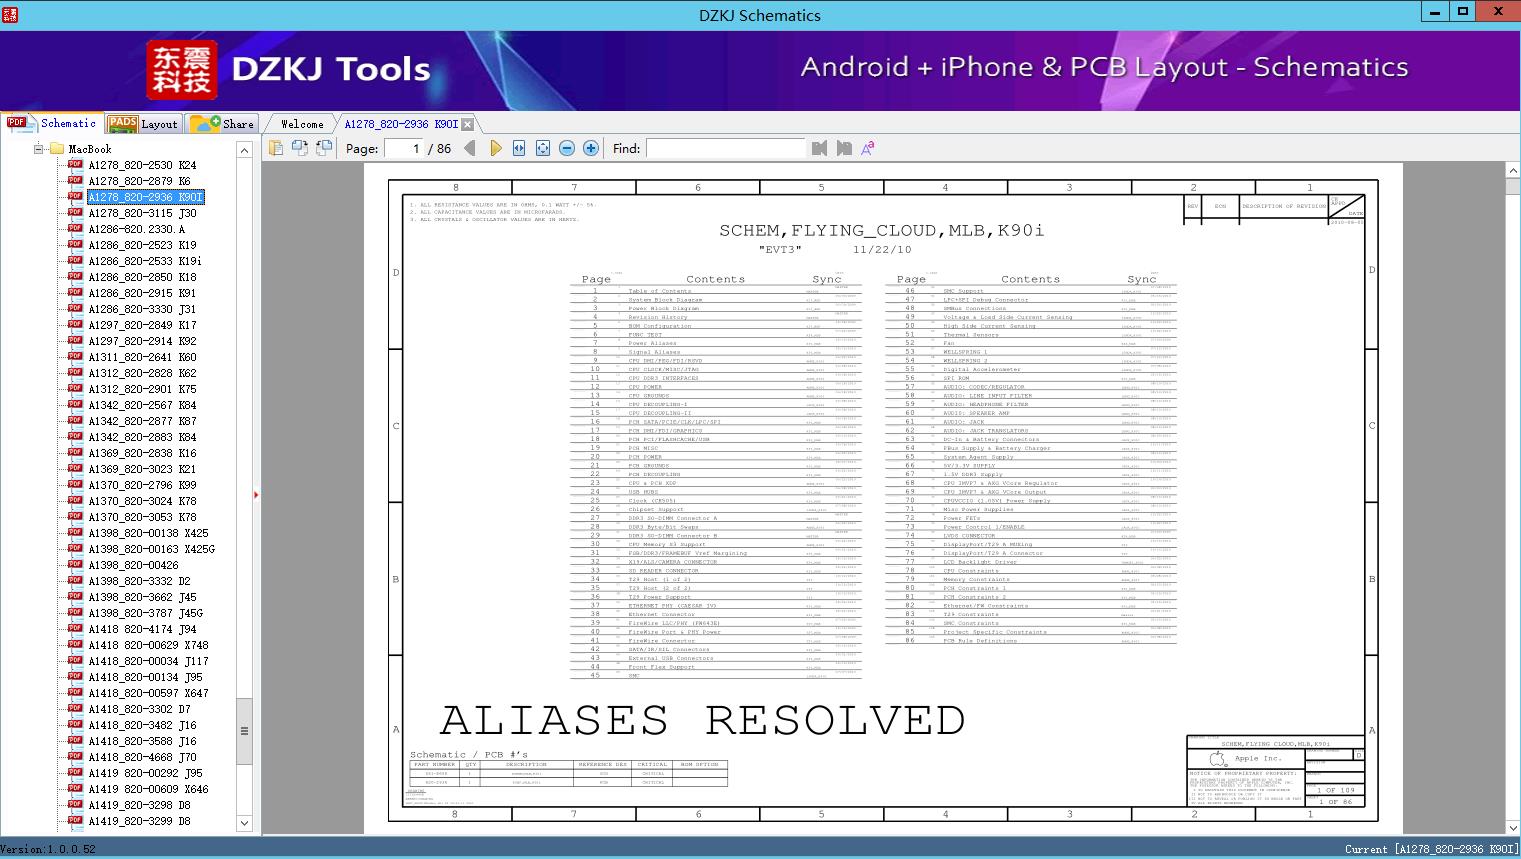Viewport: 1521px width, 859px height.
Task: Click the PDF icon beside A1418_820-4668 J70
Action: (75, 757)
